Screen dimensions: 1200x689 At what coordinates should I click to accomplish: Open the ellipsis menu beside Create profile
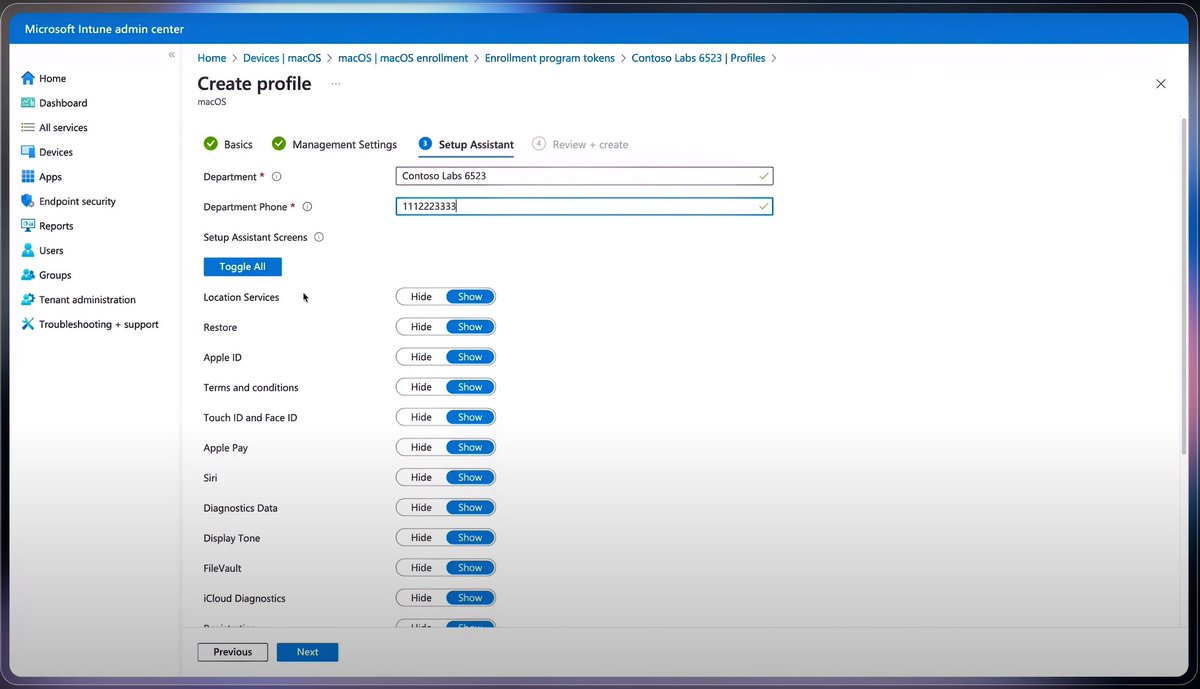tap(336, 84)
